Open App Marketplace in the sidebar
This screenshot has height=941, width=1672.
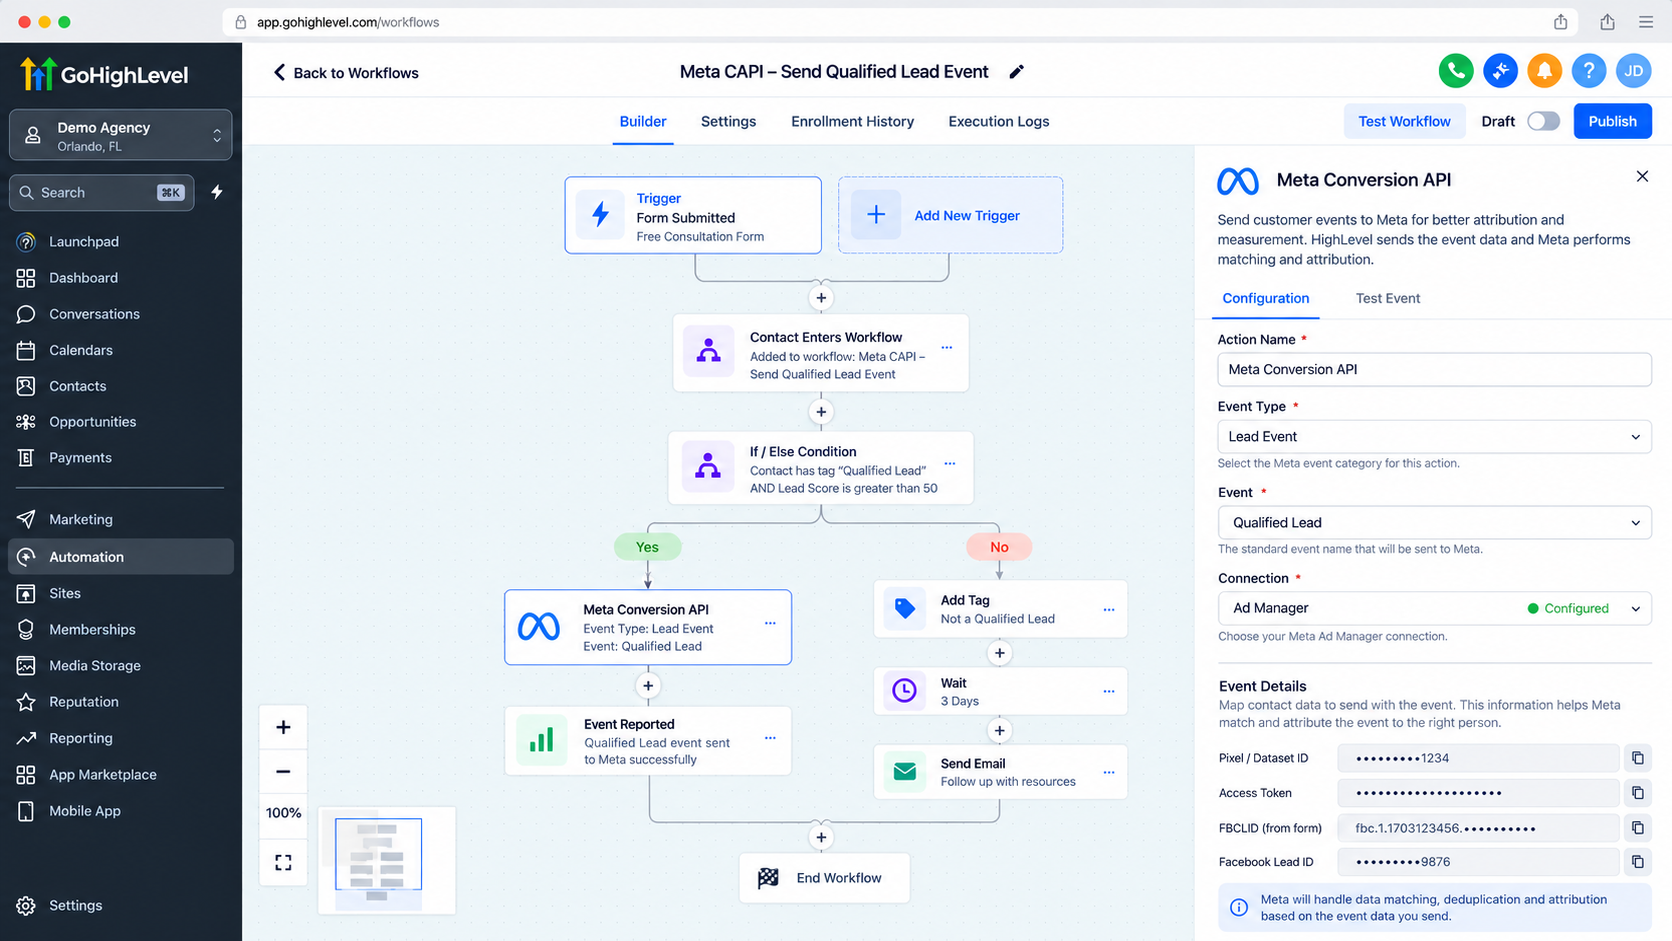point(121,775)
